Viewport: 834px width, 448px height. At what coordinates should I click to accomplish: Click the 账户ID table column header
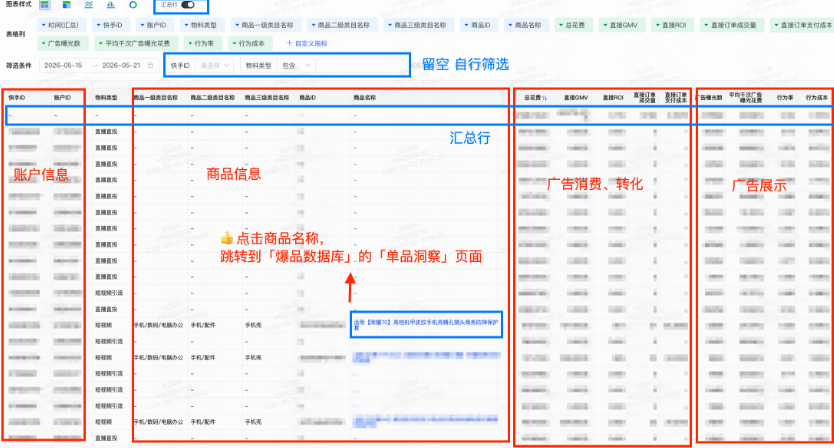point(62,98)
